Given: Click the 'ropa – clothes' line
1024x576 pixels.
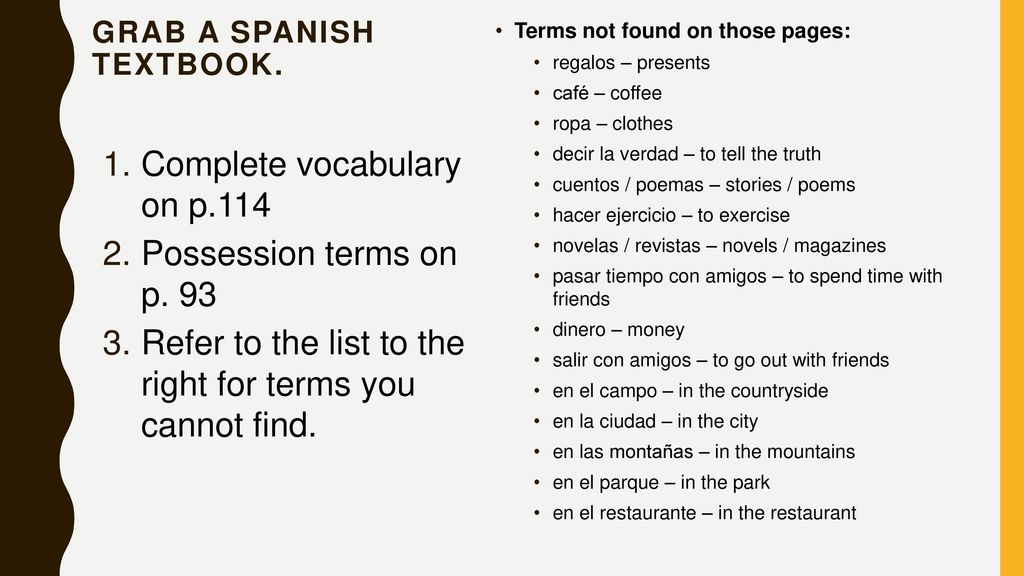Looking at the screenshot, I should tap(612, 123).
